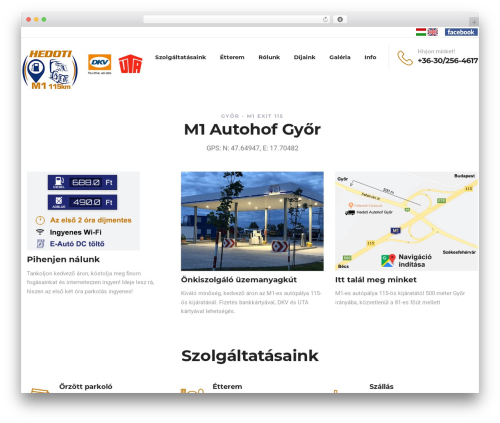
Task: Click the 'M1-es autópálya 115-ös kijáratától' paragraph
Action: 400,298
